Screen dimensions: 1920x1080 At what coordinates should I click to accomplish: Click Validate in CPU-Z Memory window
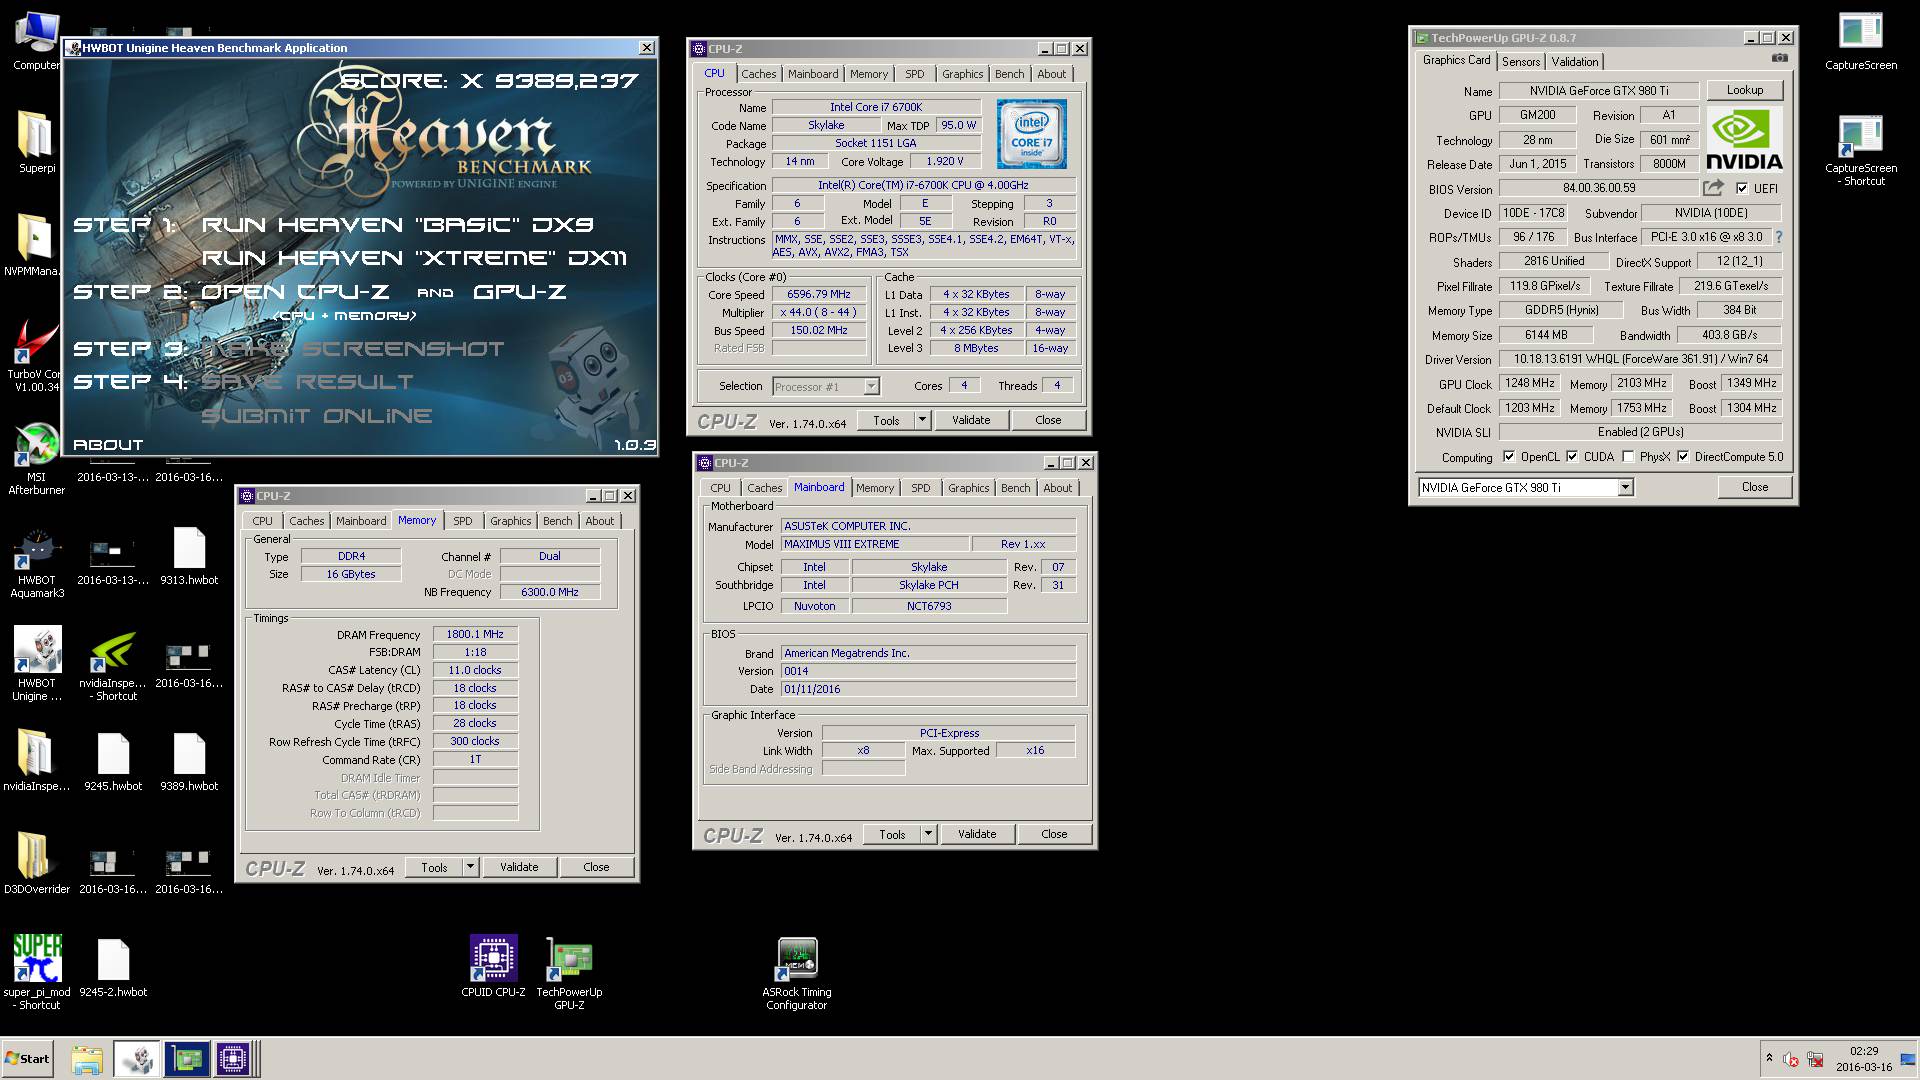click(x=519, y=867)
